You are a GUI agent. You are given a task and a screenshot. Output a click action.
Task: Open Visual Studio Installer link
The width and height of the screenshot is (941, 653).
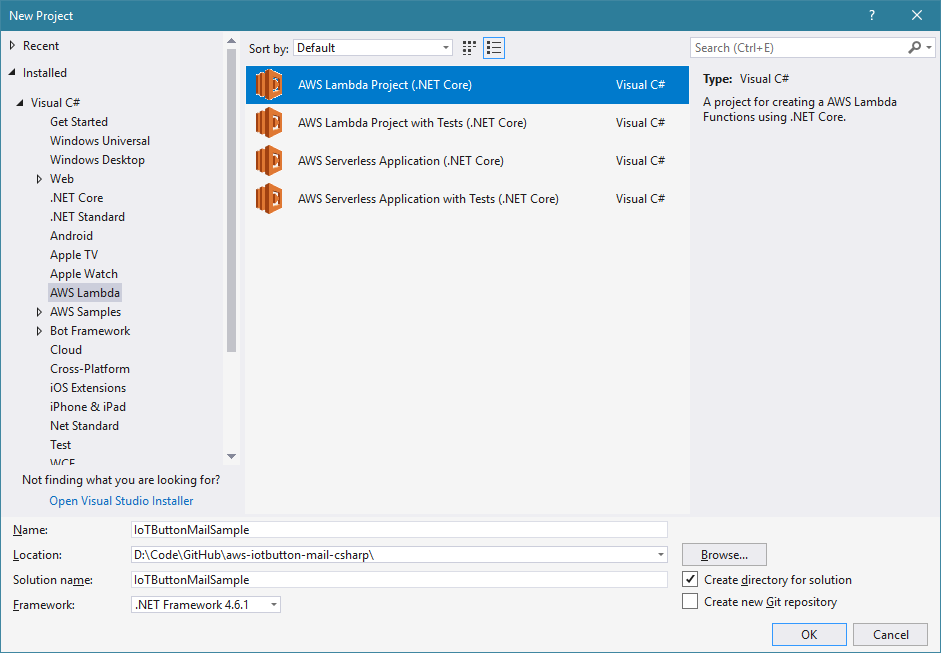[121, 501]
